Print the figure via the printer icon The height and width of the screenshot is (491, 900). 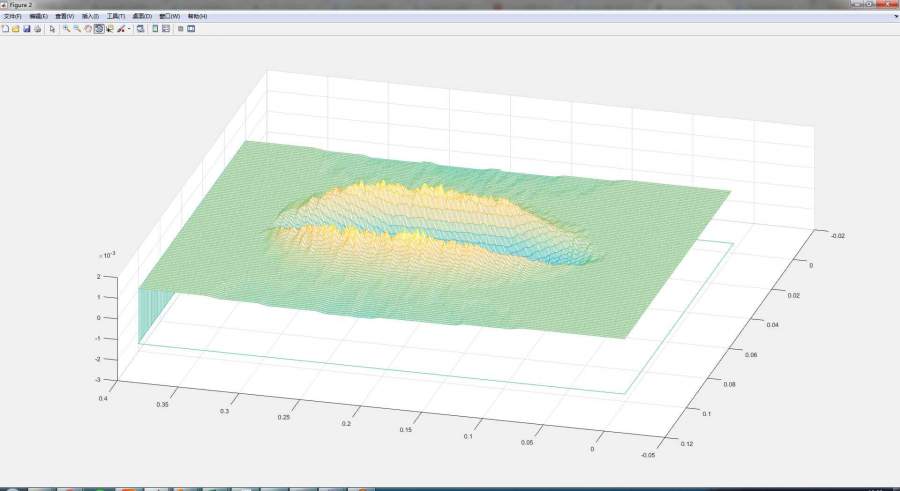click(x=37, y=29)
